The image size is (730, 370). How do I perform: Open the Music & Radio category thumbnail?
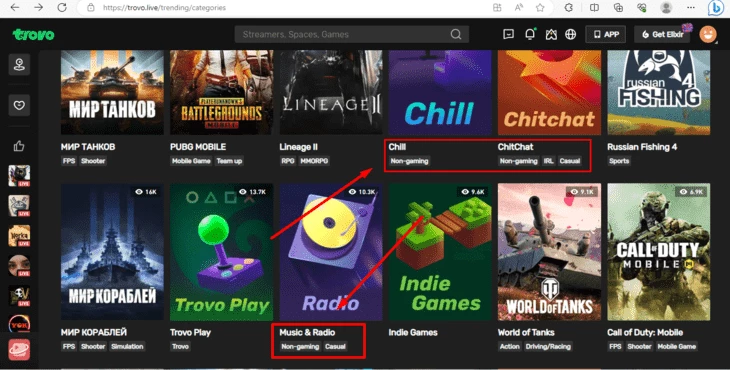(331, 252)
